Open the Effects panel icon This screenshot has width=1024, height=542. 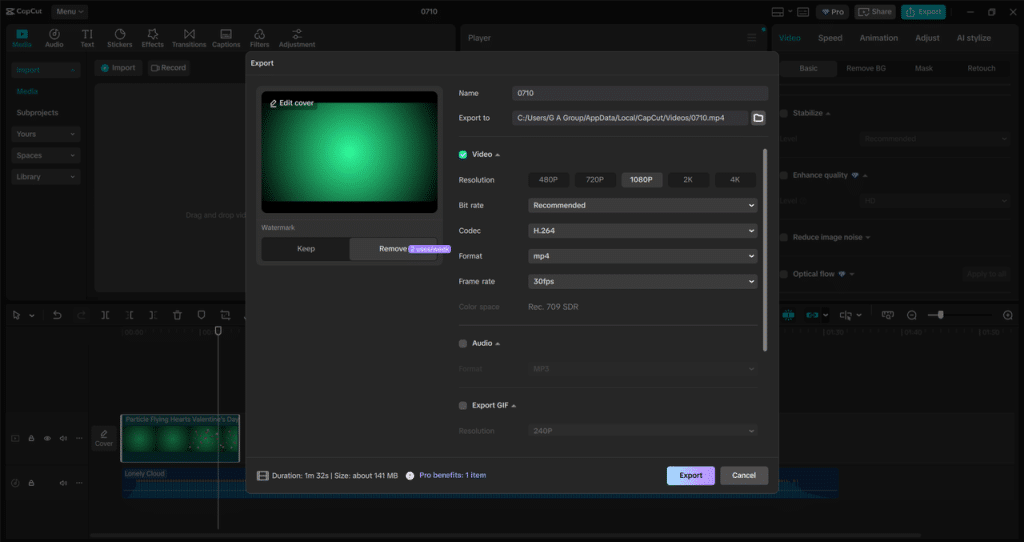click(152, 38)
